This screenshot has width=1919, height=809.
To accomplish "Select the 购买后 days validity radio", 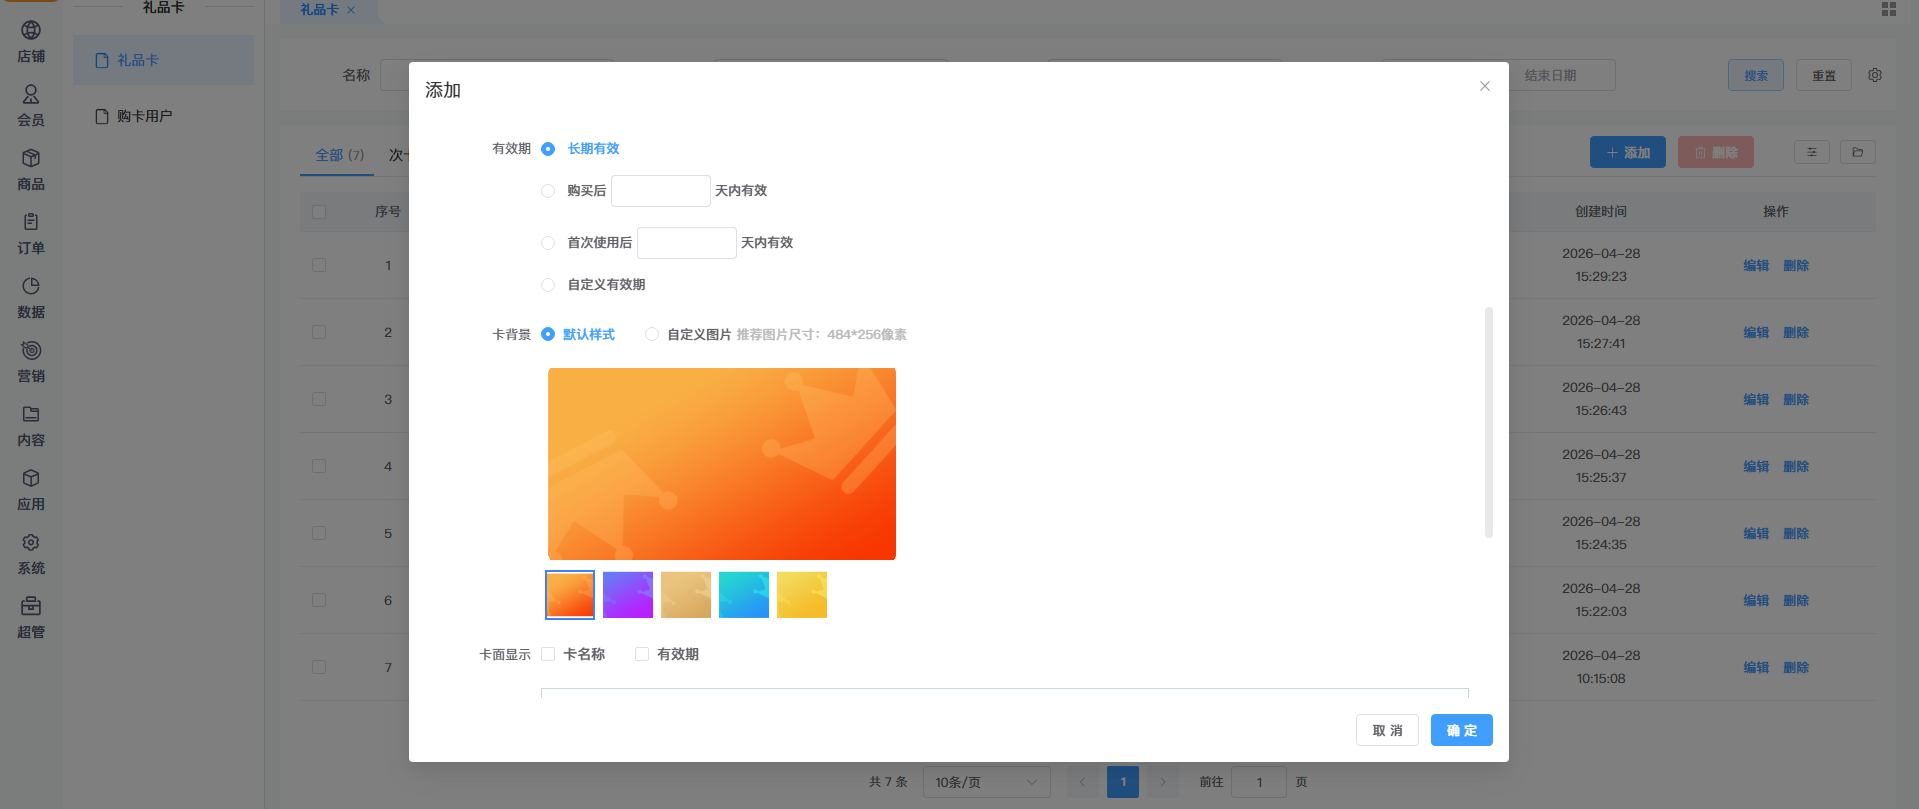I will [548, 191].
